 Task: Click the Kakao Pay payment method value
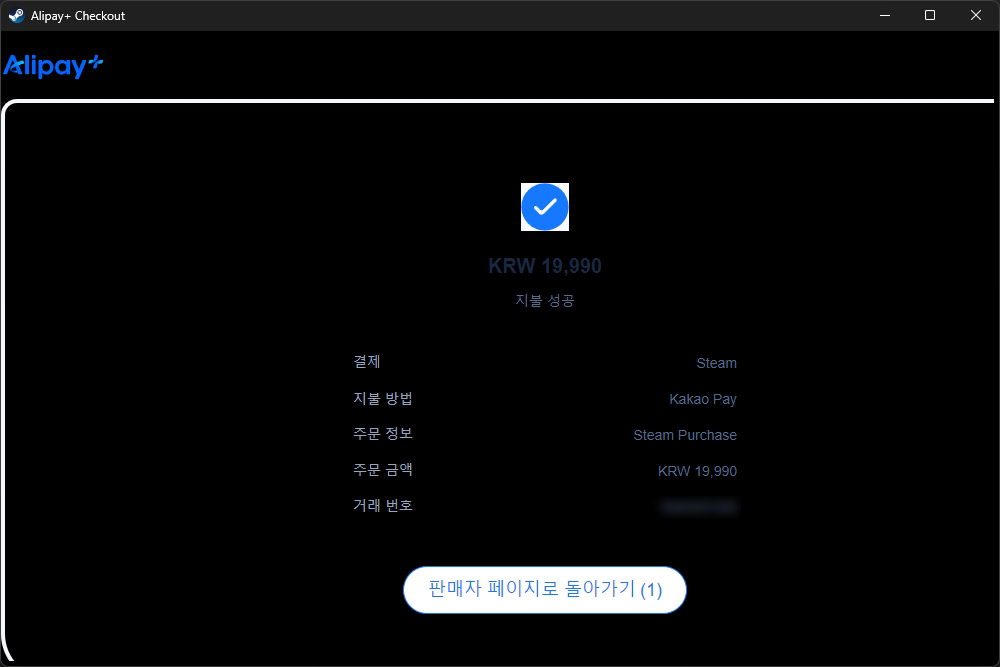pyautogui.click(x=703, y=399)
